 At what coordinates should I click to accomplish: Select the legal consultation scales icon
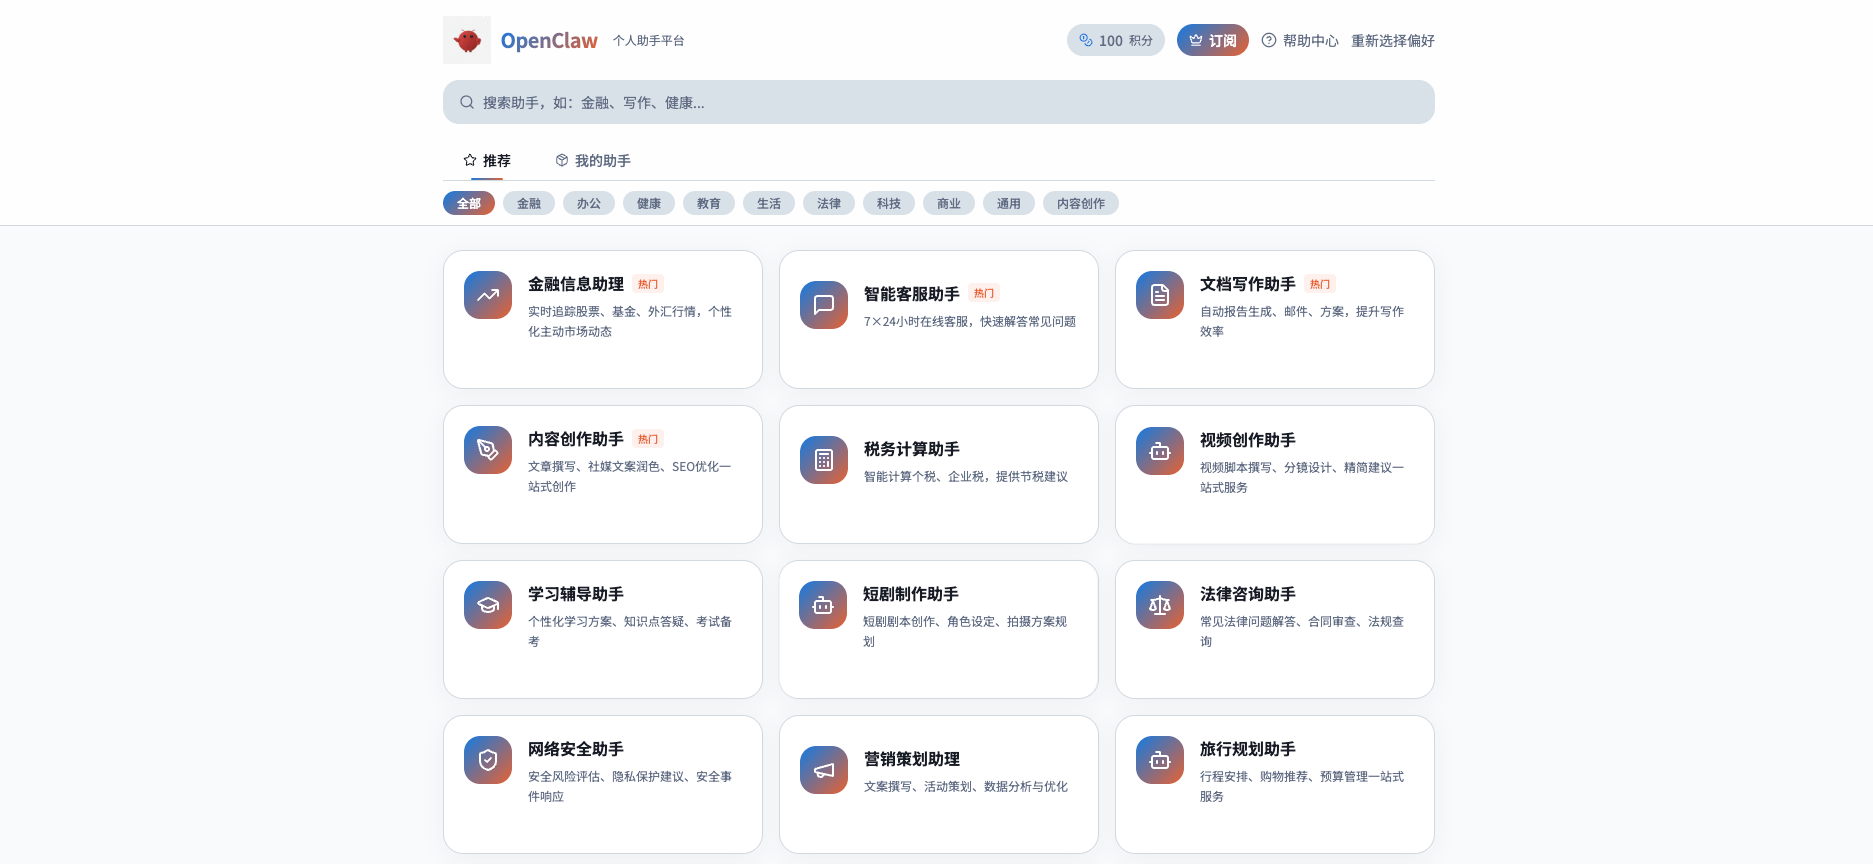click(1160, 605)
